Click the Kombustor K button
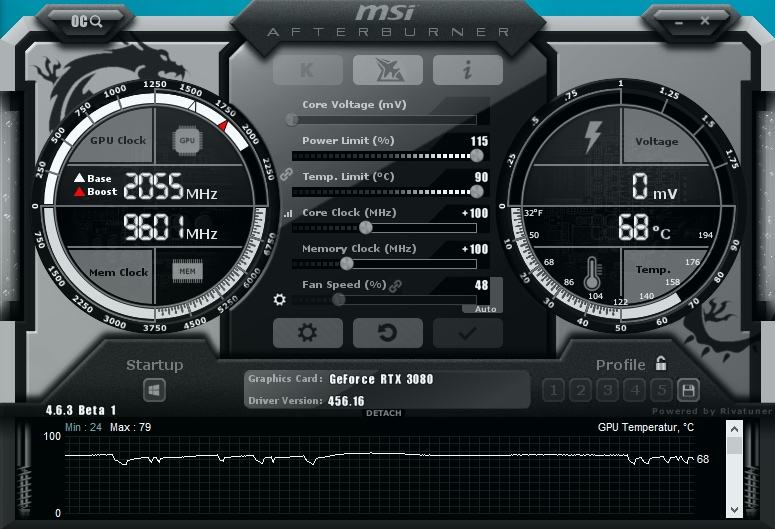The image size is (775, 529). 307,70
